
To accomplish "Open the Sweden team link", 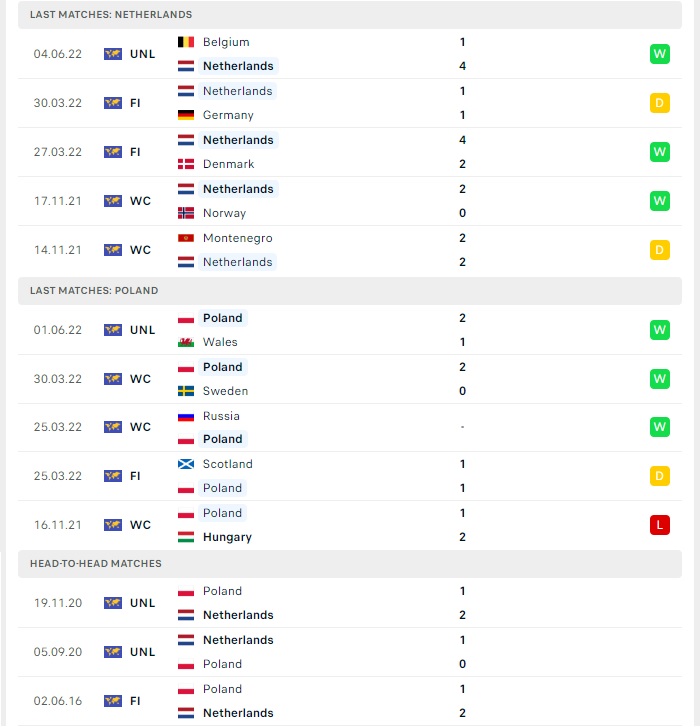I will click(x=225, y=391).
